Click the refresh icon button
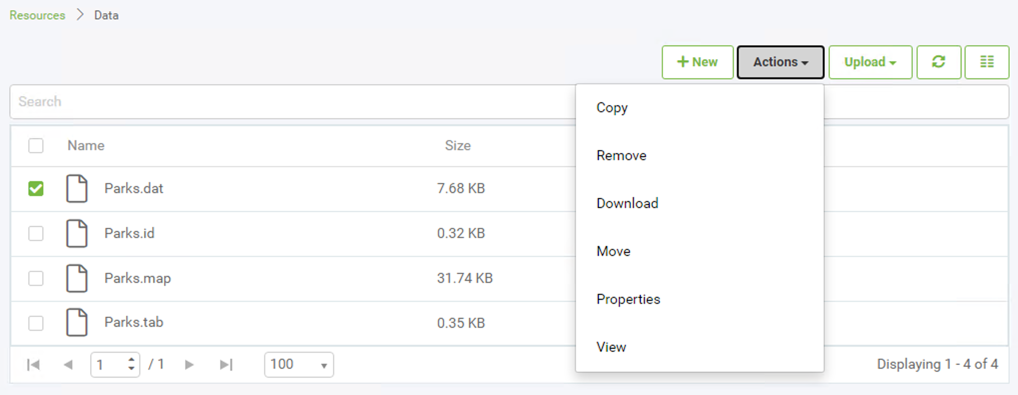The height and width of the screenshot is (395, 1018). point(938,62)
